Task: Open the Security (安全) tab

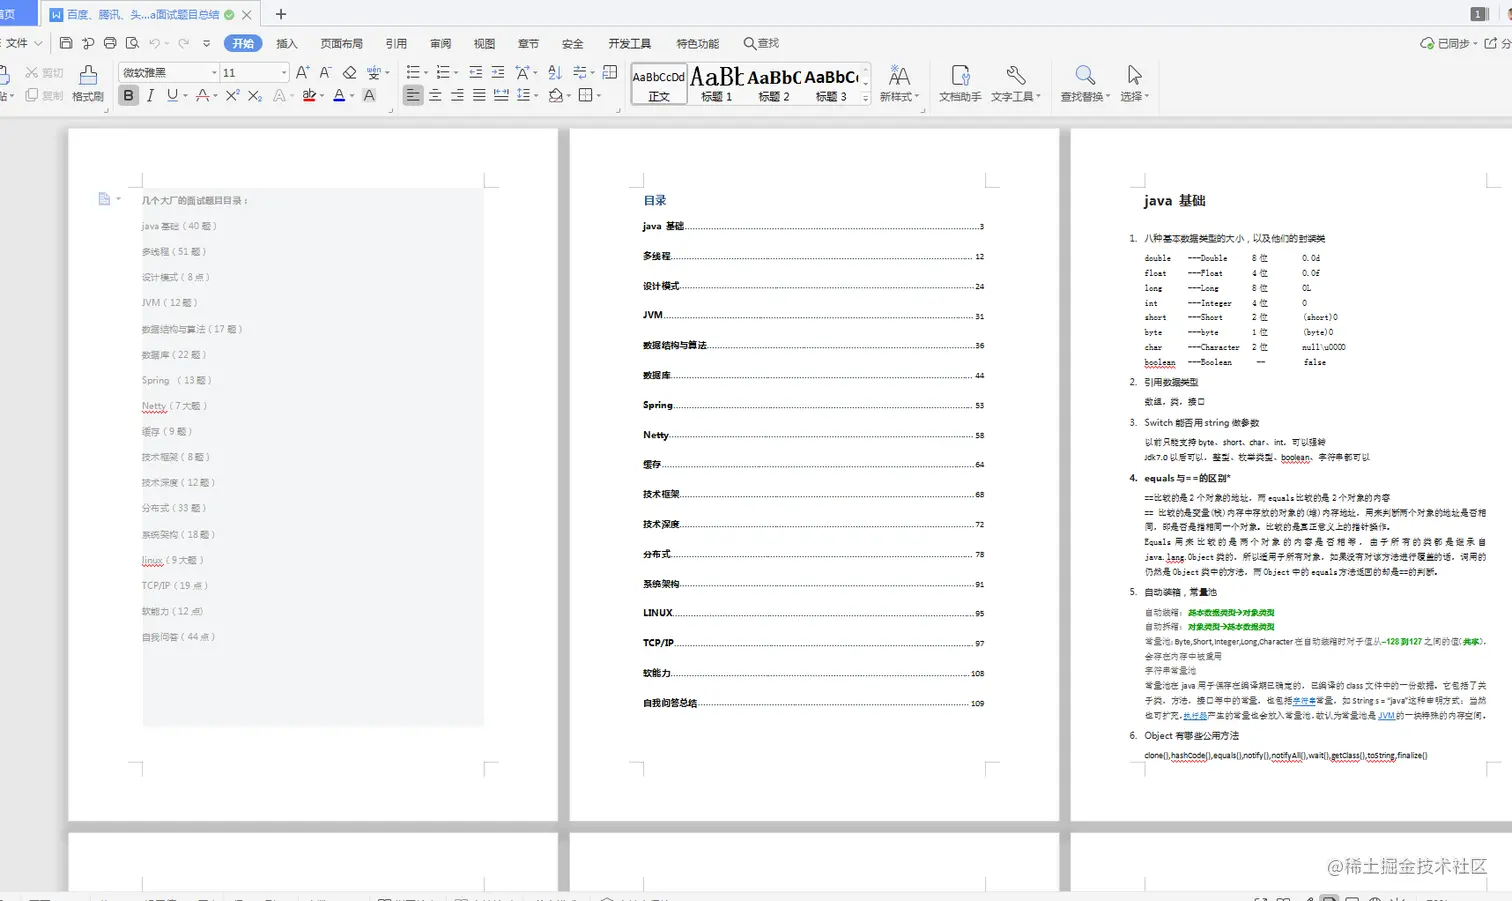Action: (573, 43)
